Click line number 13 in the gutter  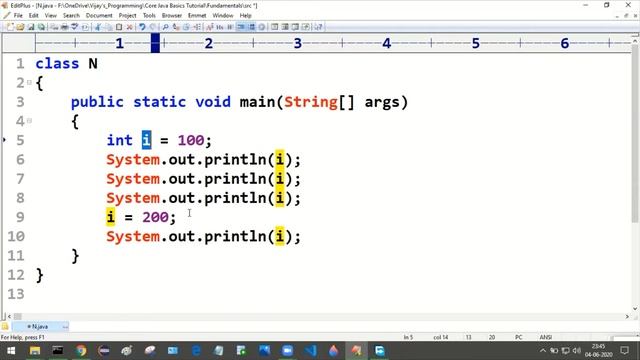(x=16, y=294)
